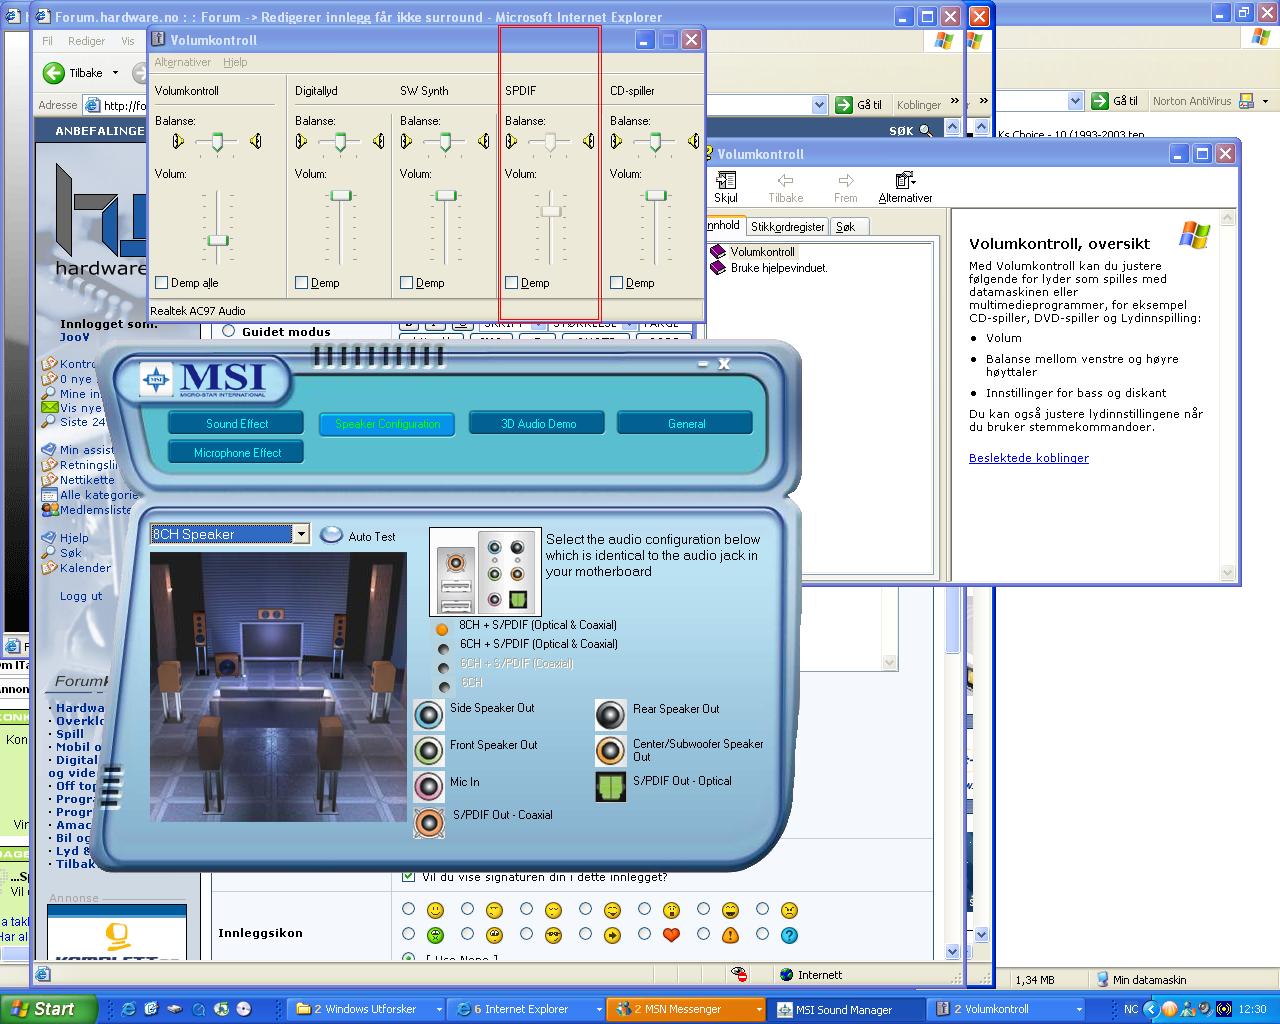
Task: Click the Digitallyd volume slider thumb
Action: 342,195
